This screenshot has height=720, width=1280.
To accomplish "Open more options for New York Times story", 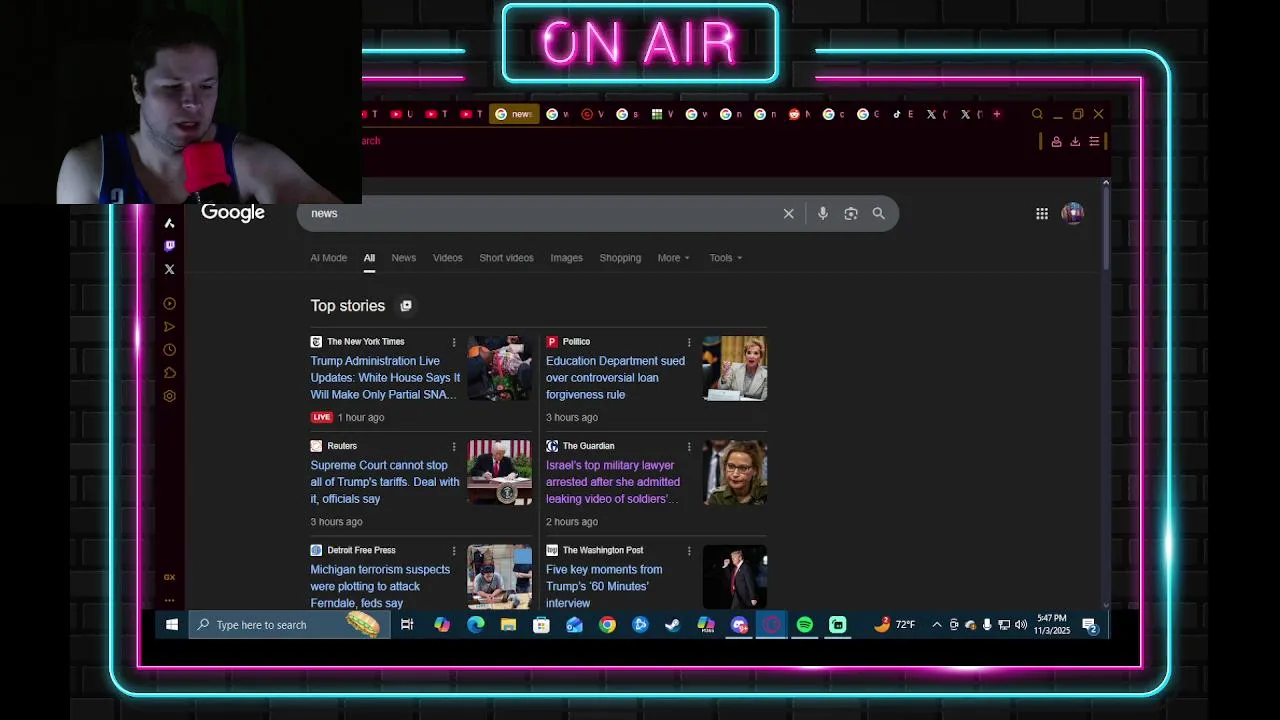I will 453,342.
